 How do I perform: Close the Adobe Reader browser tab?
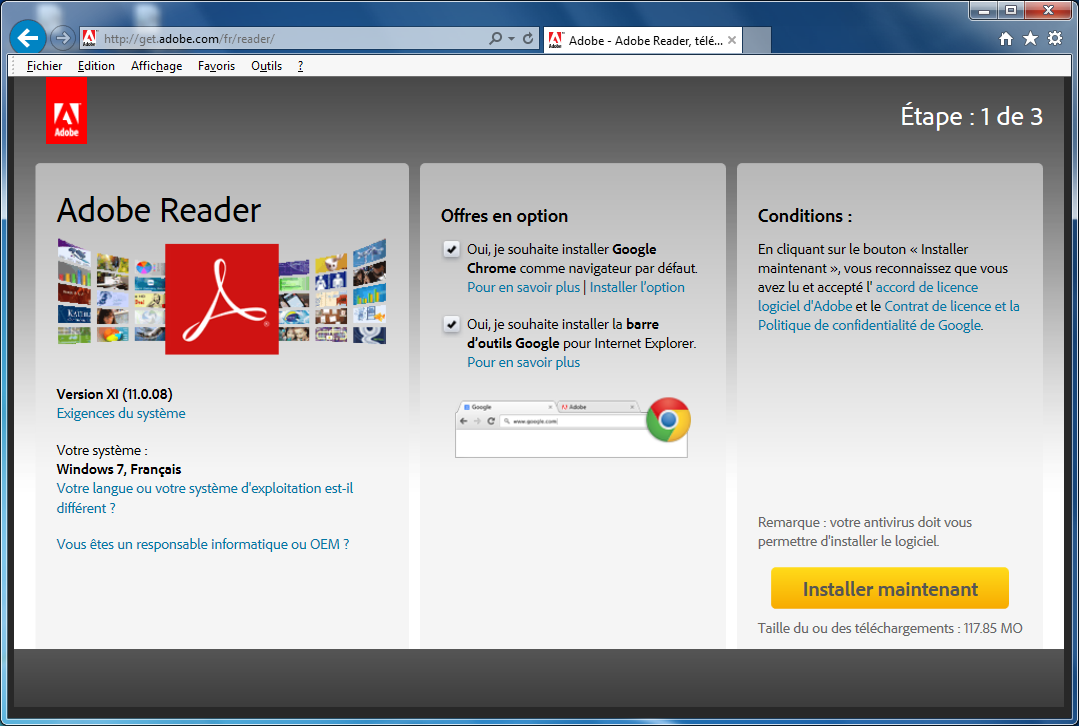(732, 41)
